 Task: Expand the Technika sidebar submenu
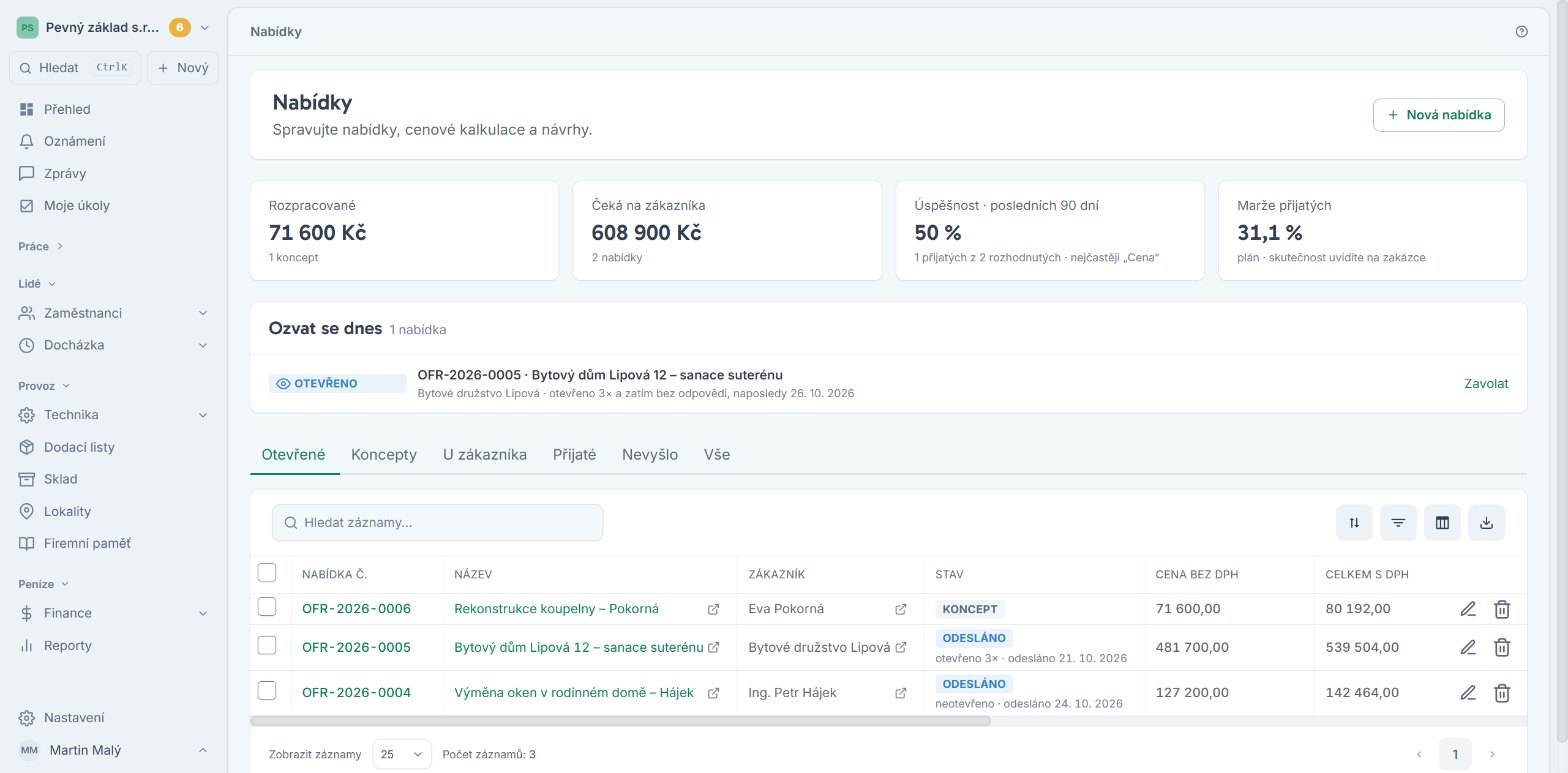[203, 415]
